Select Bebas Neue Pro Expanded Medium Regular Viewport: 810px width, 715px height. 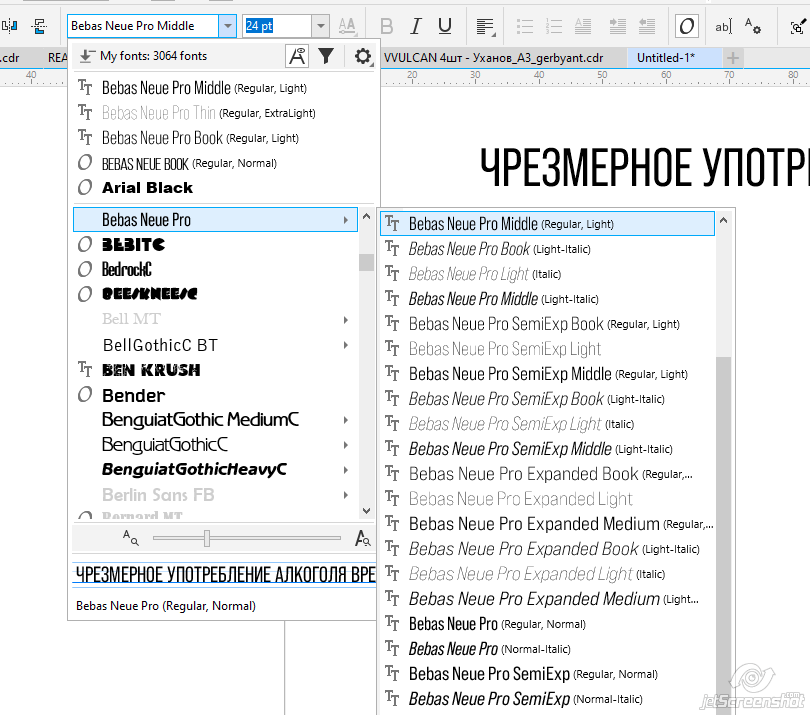(x=548, y=524)
